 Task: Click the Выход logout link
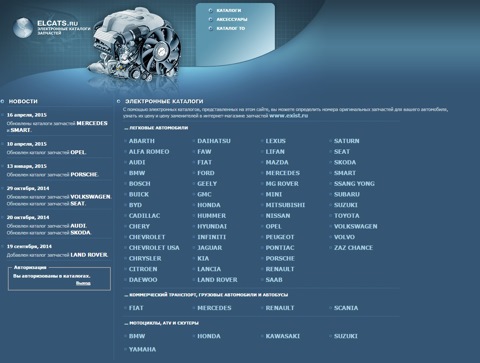pyautogui.click(x=83, y=283)
